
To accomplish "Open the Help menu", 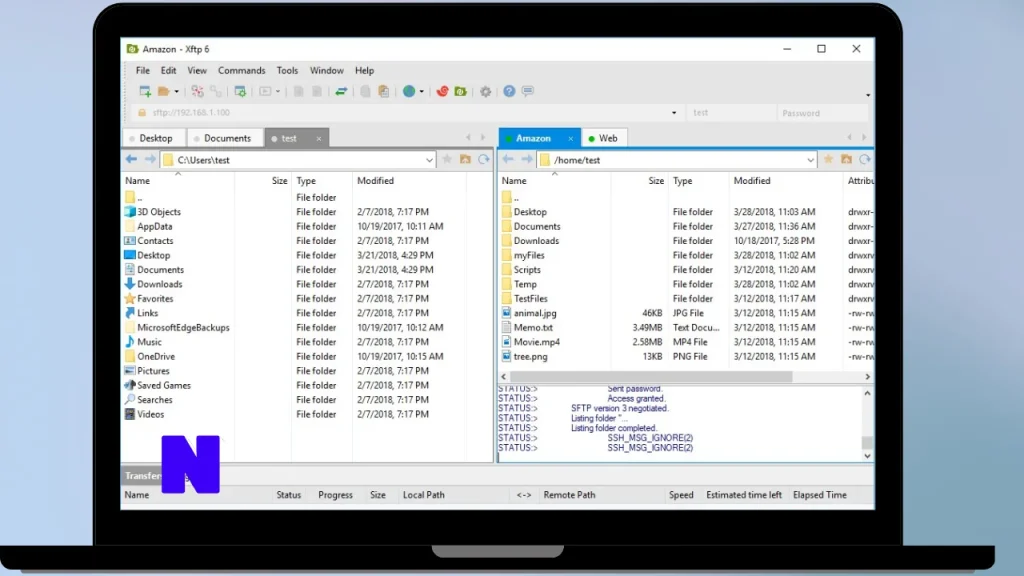I will coord(364,71).
